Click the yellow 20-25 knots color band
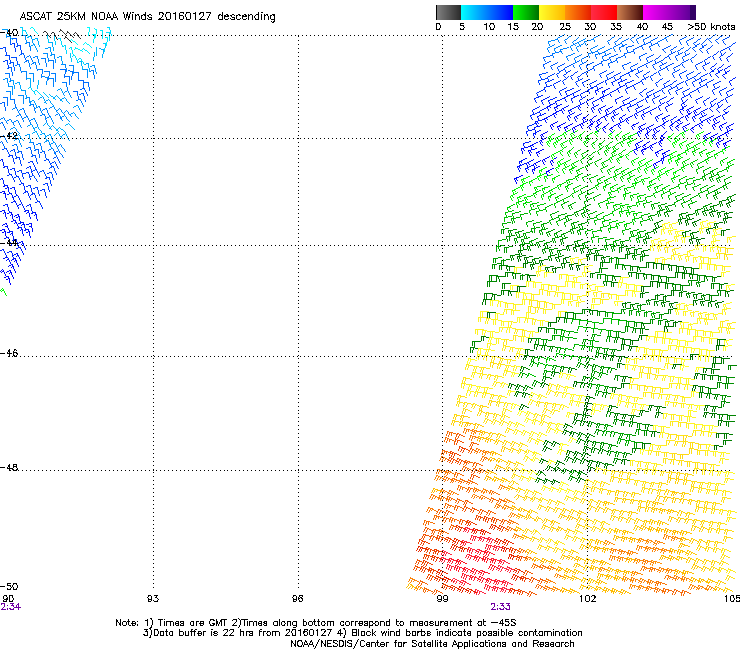740x650 pixels. 552,12
